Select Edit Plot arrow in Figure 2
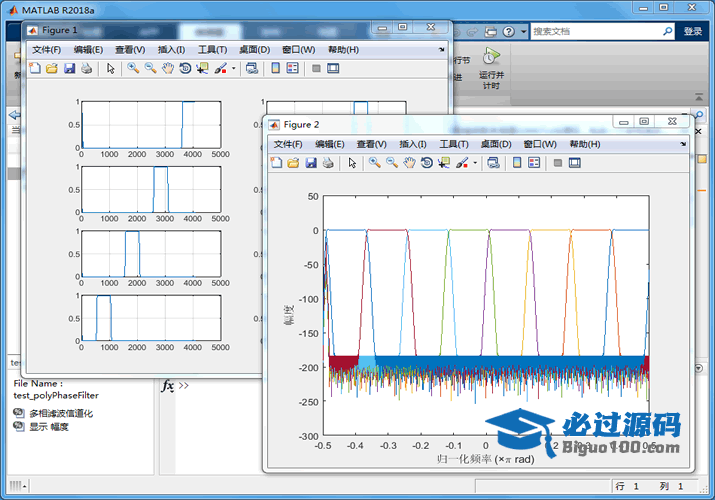The height and width of the screenshot is (500, 715). [x=352, y=163]
